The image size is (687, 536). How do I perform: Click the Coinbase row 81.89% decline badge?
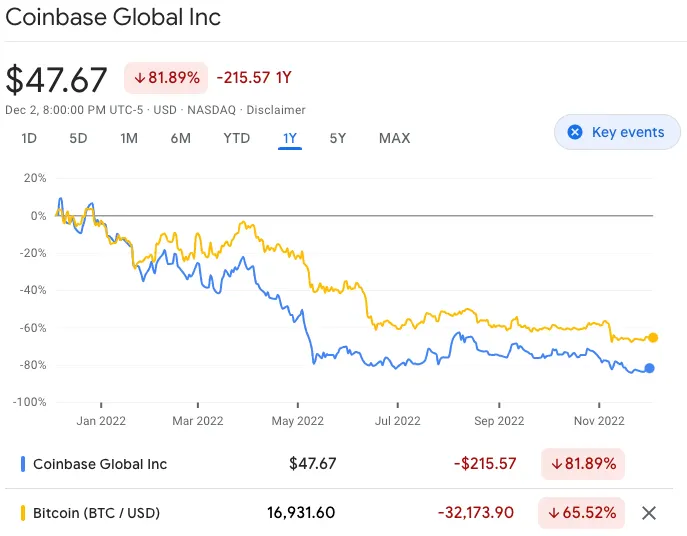tap(582, 464)
